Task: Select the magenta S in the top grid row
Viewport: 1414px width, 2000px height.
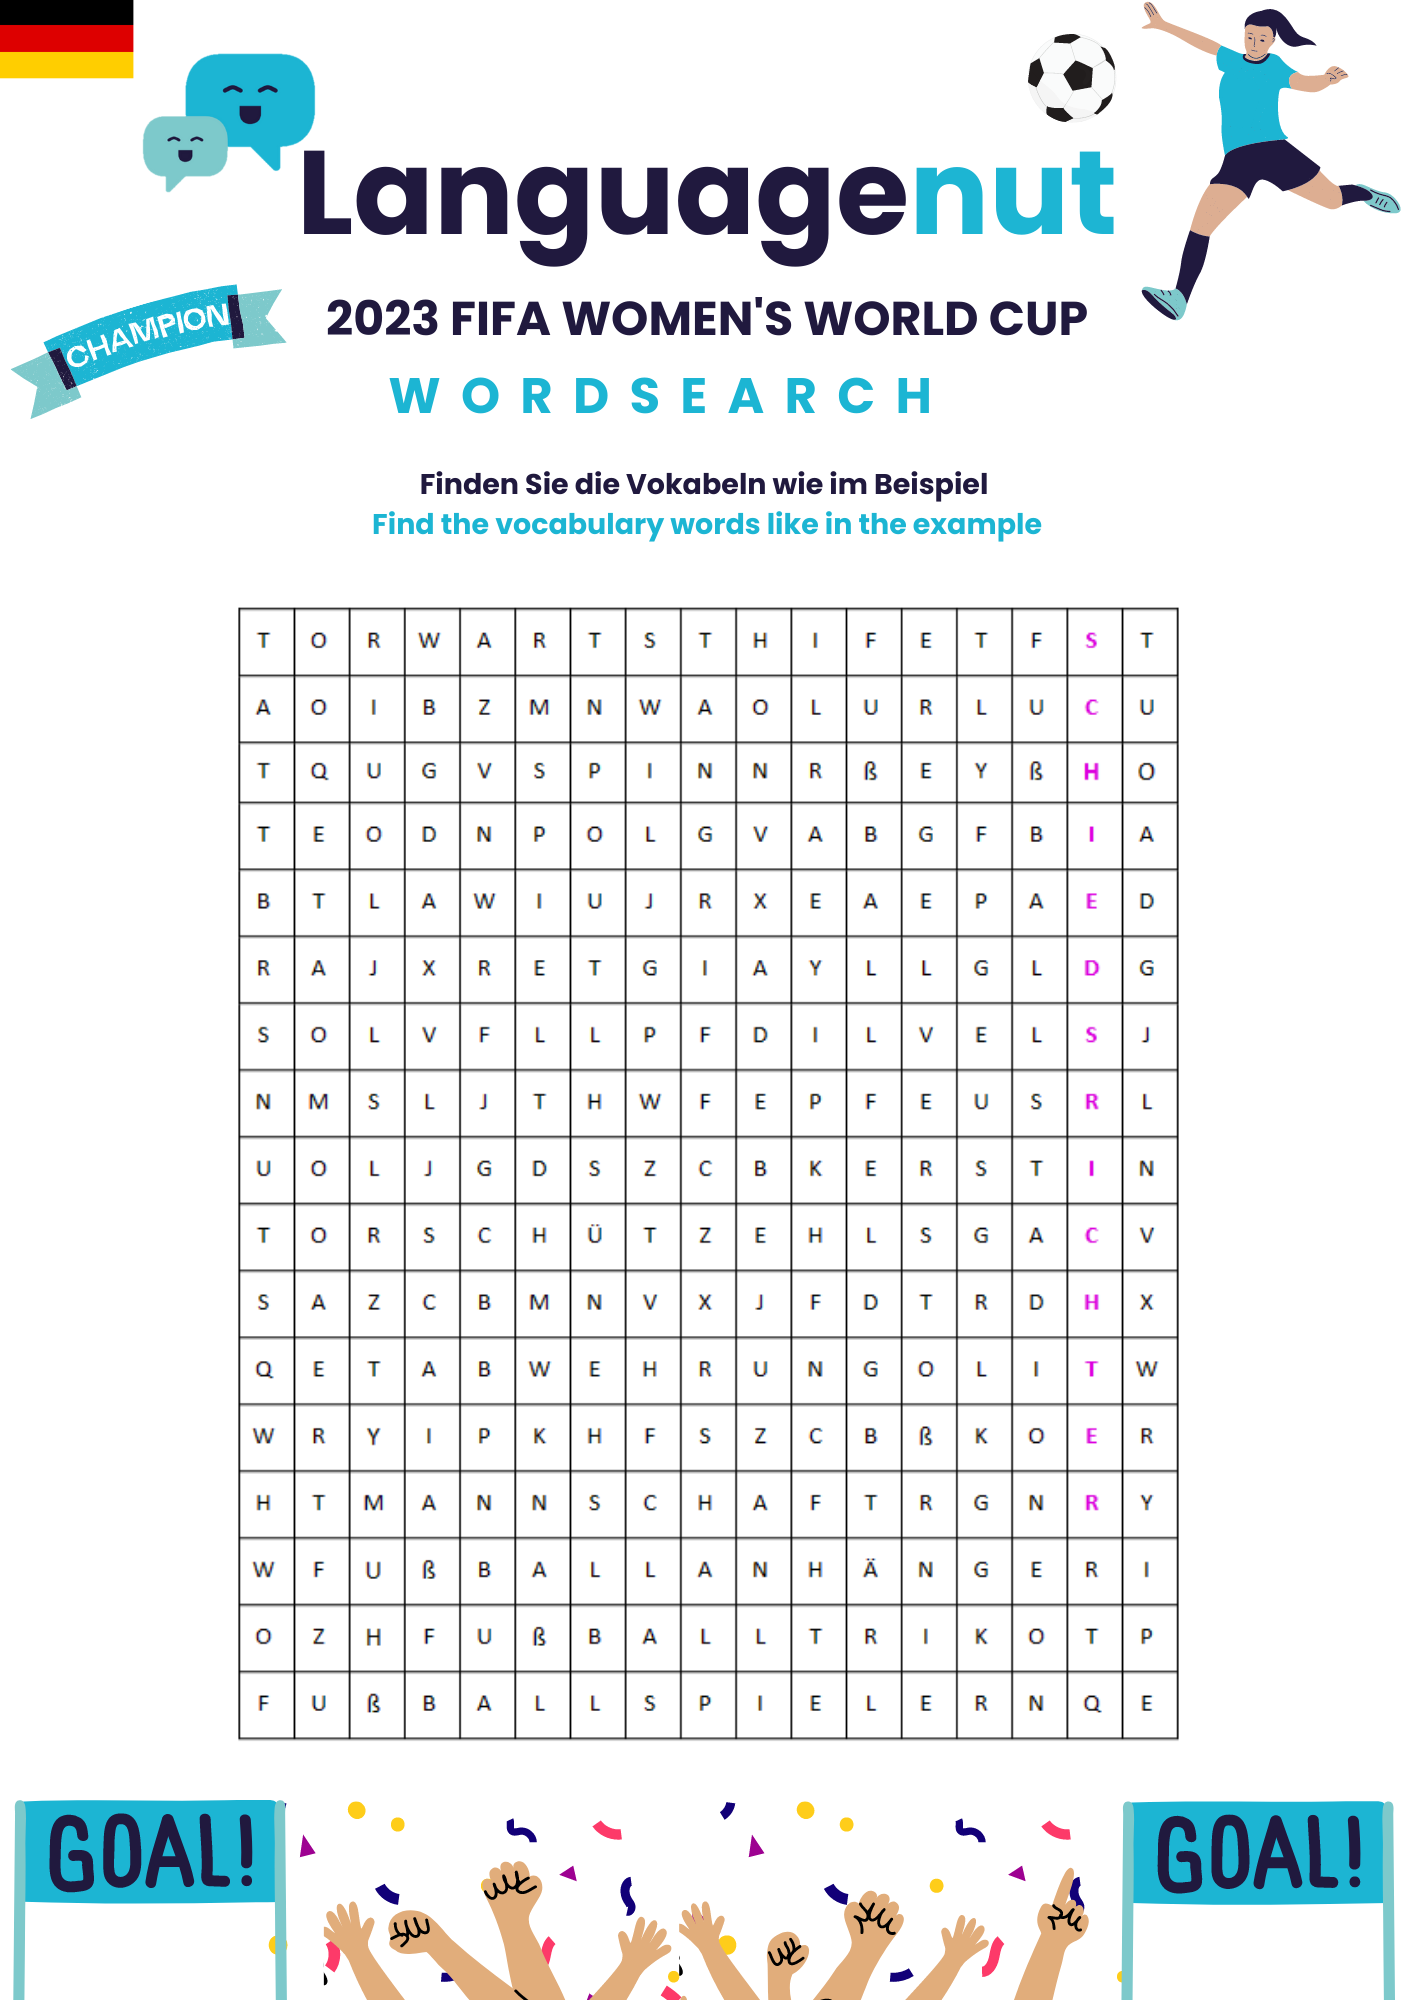Action: coord(1091,641)
